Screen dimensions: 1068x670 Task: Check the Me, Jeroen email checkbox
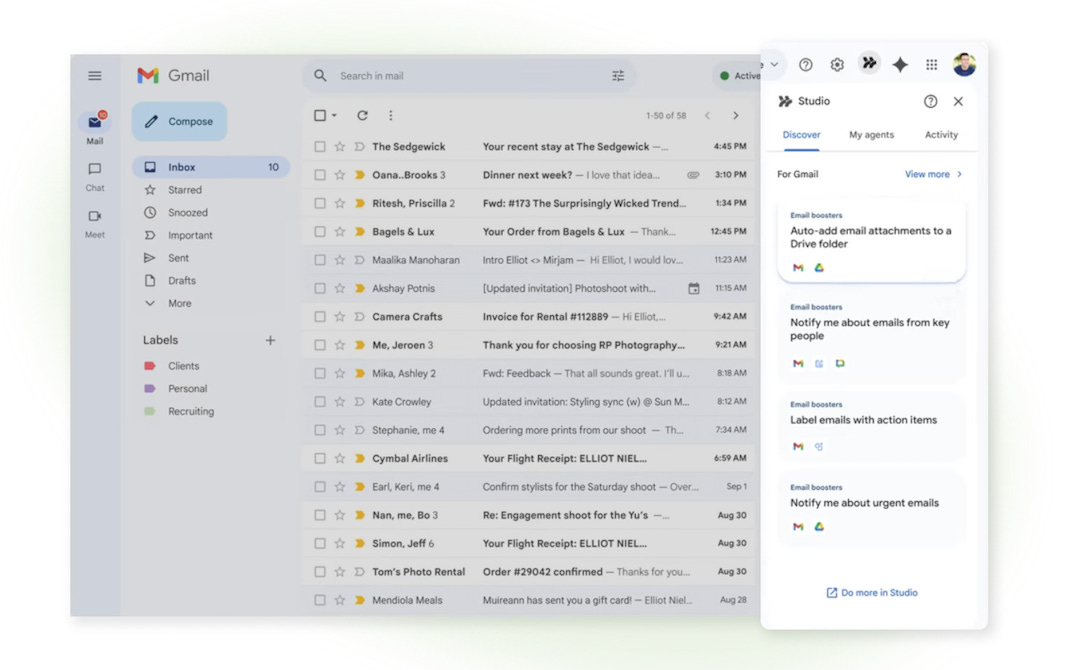click(319, 345)
